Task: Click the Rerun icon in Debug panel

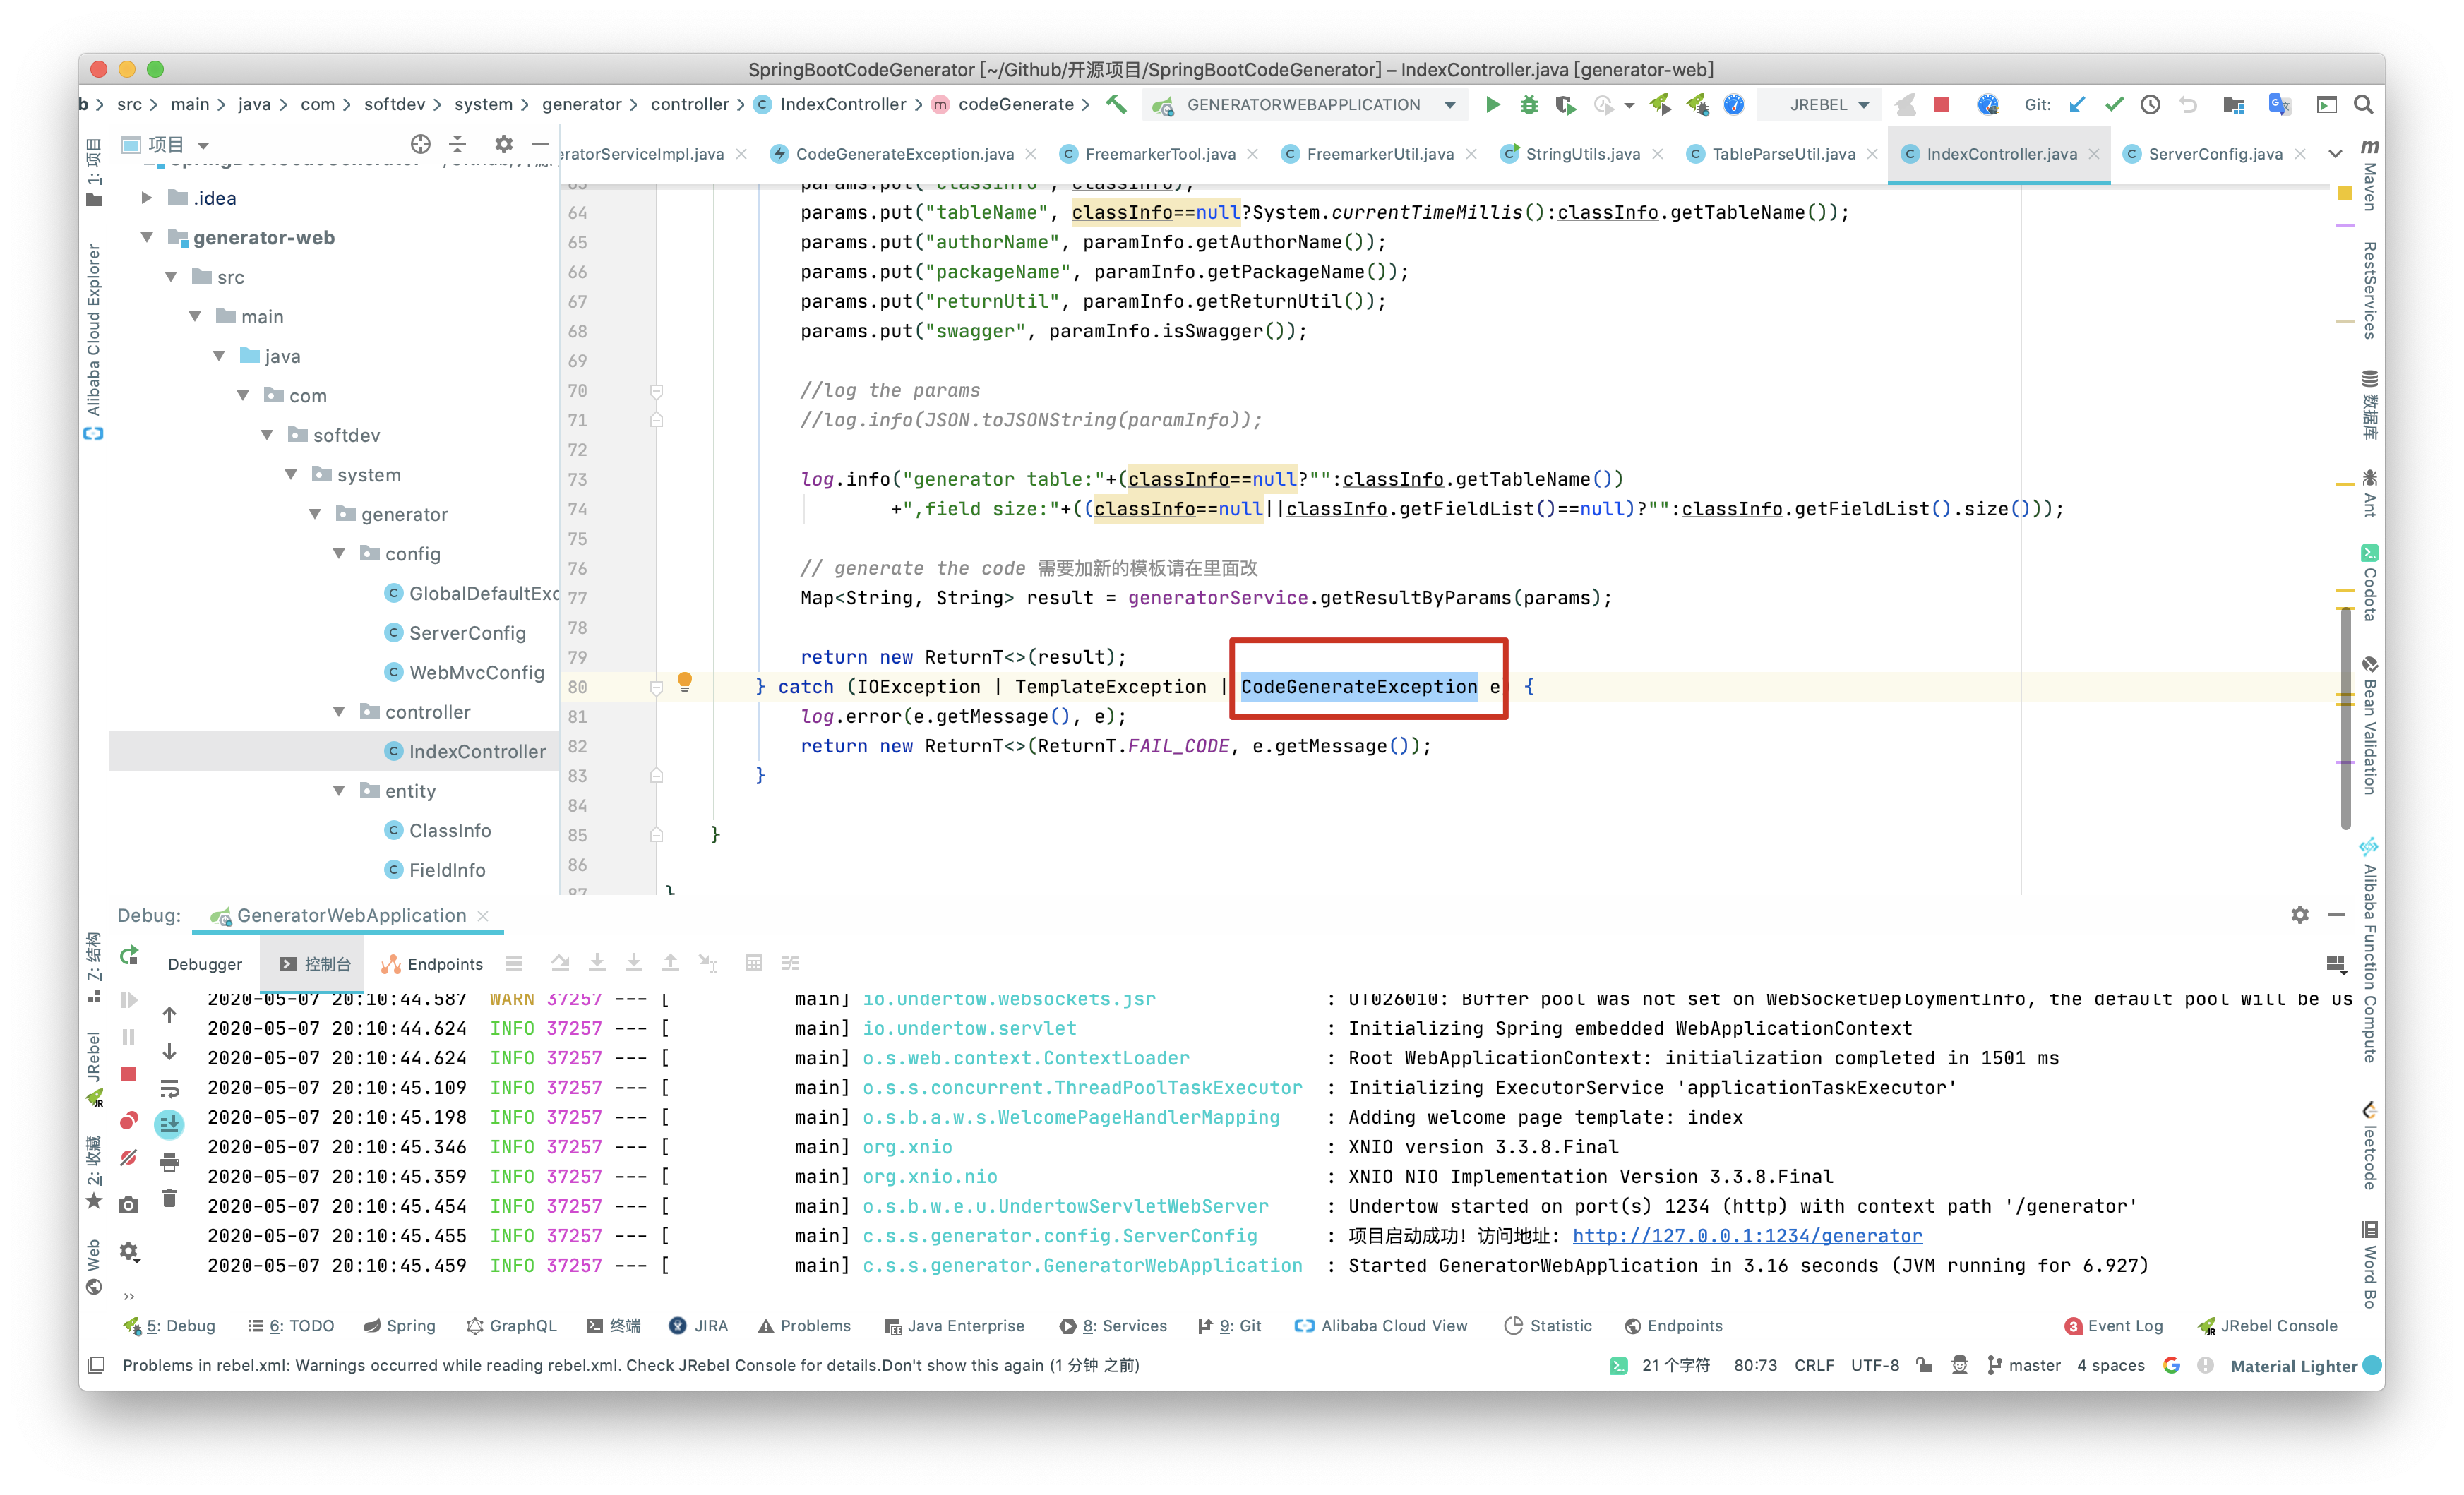Action: point(129,955)
